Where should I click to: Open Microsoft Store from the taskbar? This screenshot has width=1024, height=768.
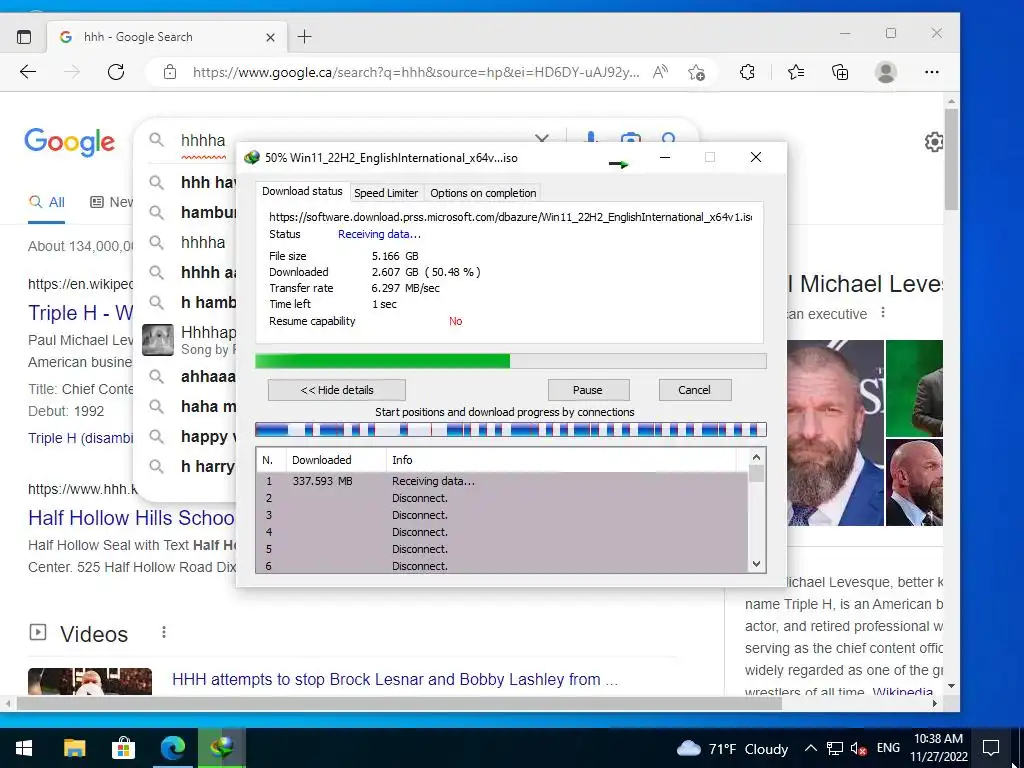[x=123, y=748]
